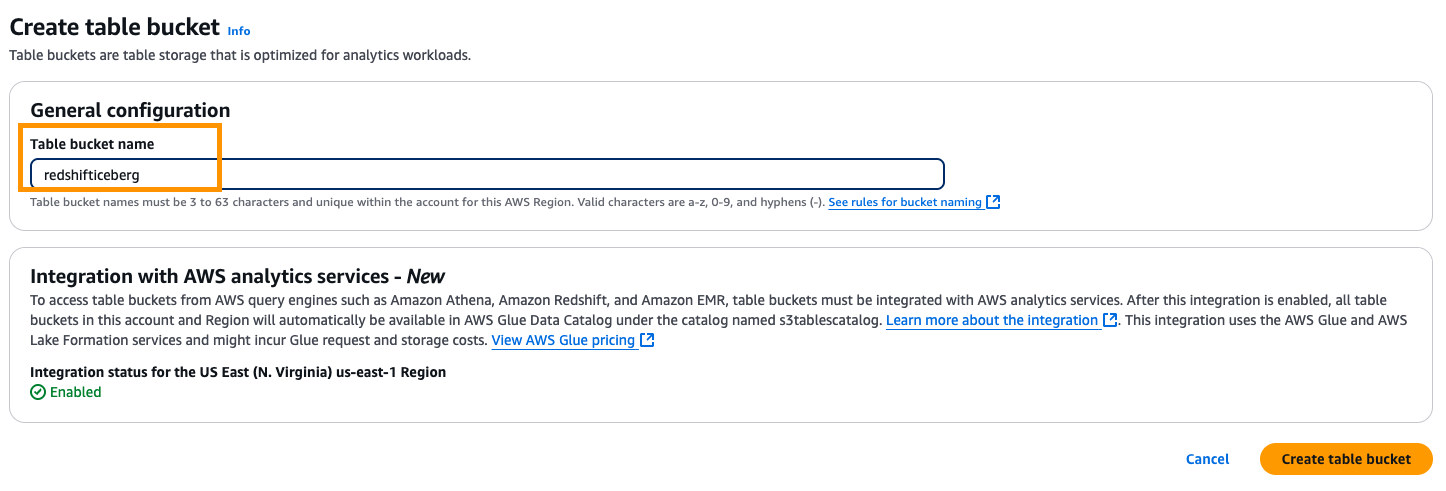Click the Info link beside the page title

239,31
